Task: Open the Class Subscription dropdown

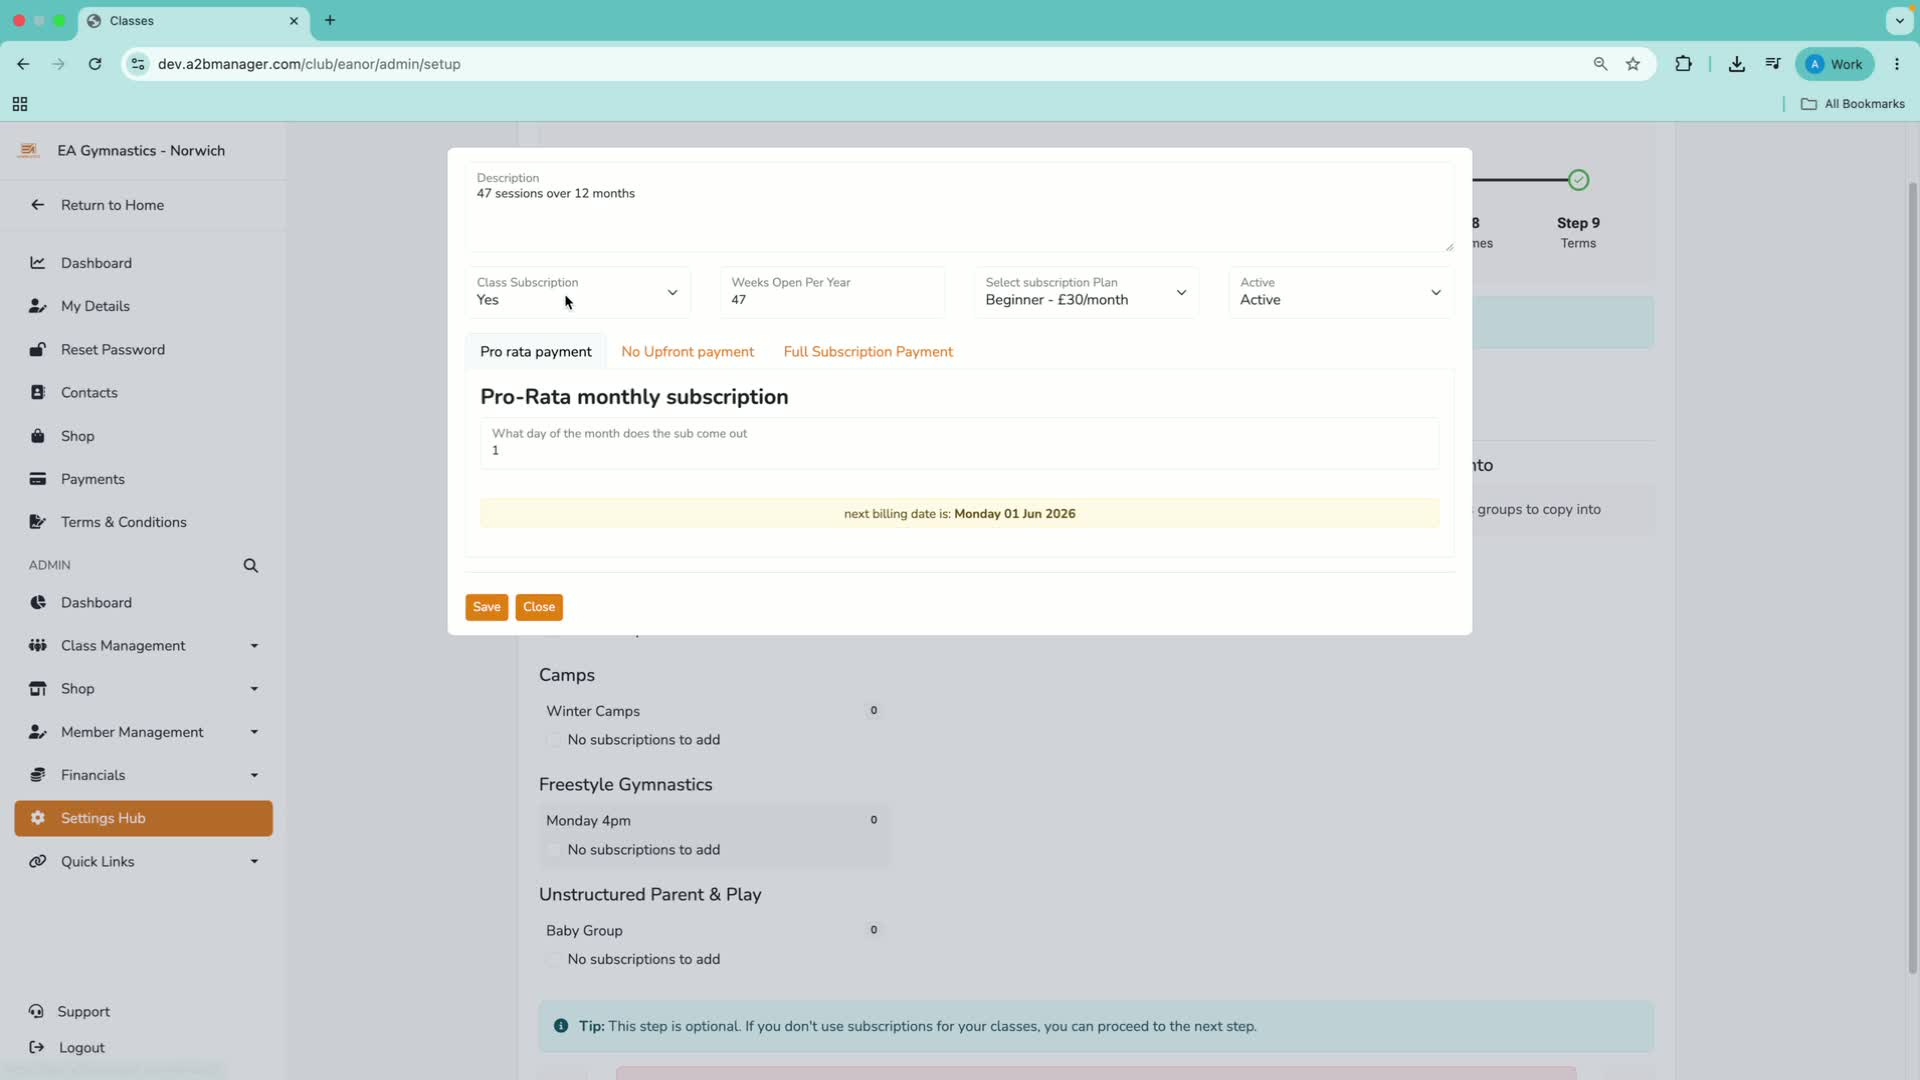Action: (x=578, y=292)
